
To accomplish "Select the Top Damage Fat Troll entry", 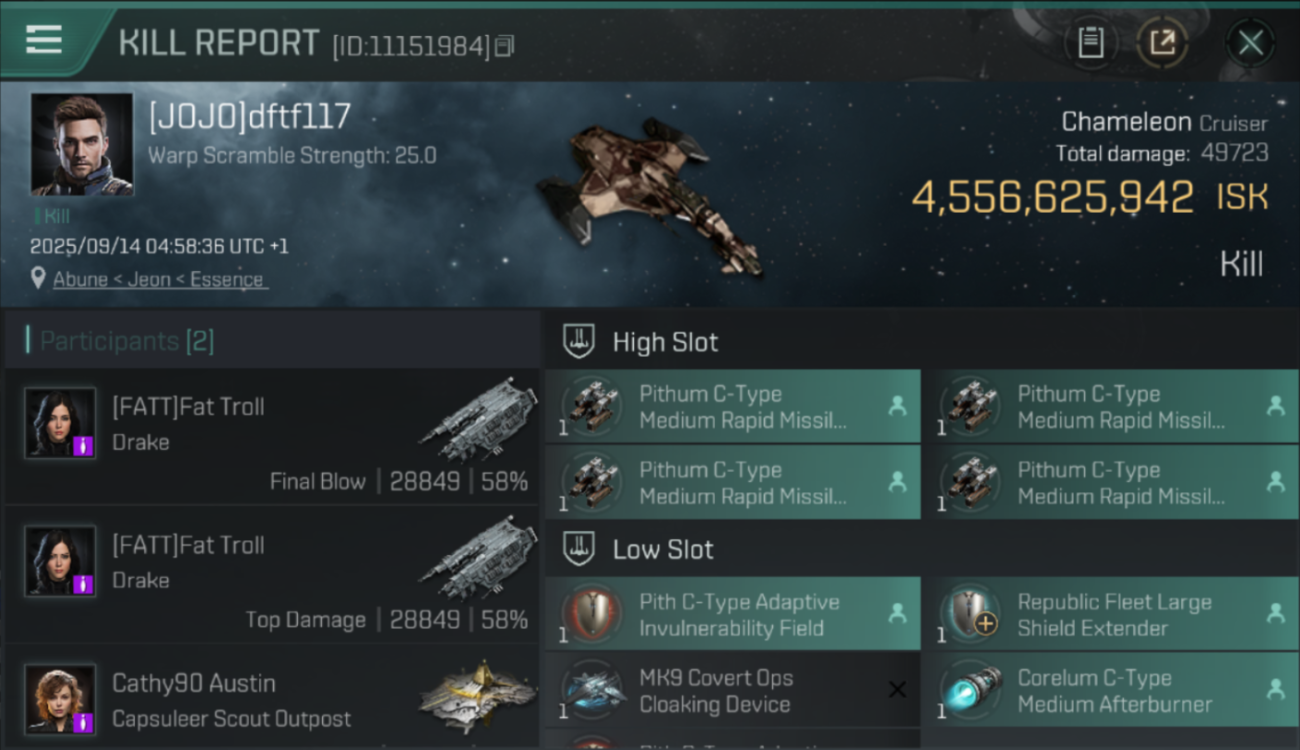I will [x=272, y=574].
